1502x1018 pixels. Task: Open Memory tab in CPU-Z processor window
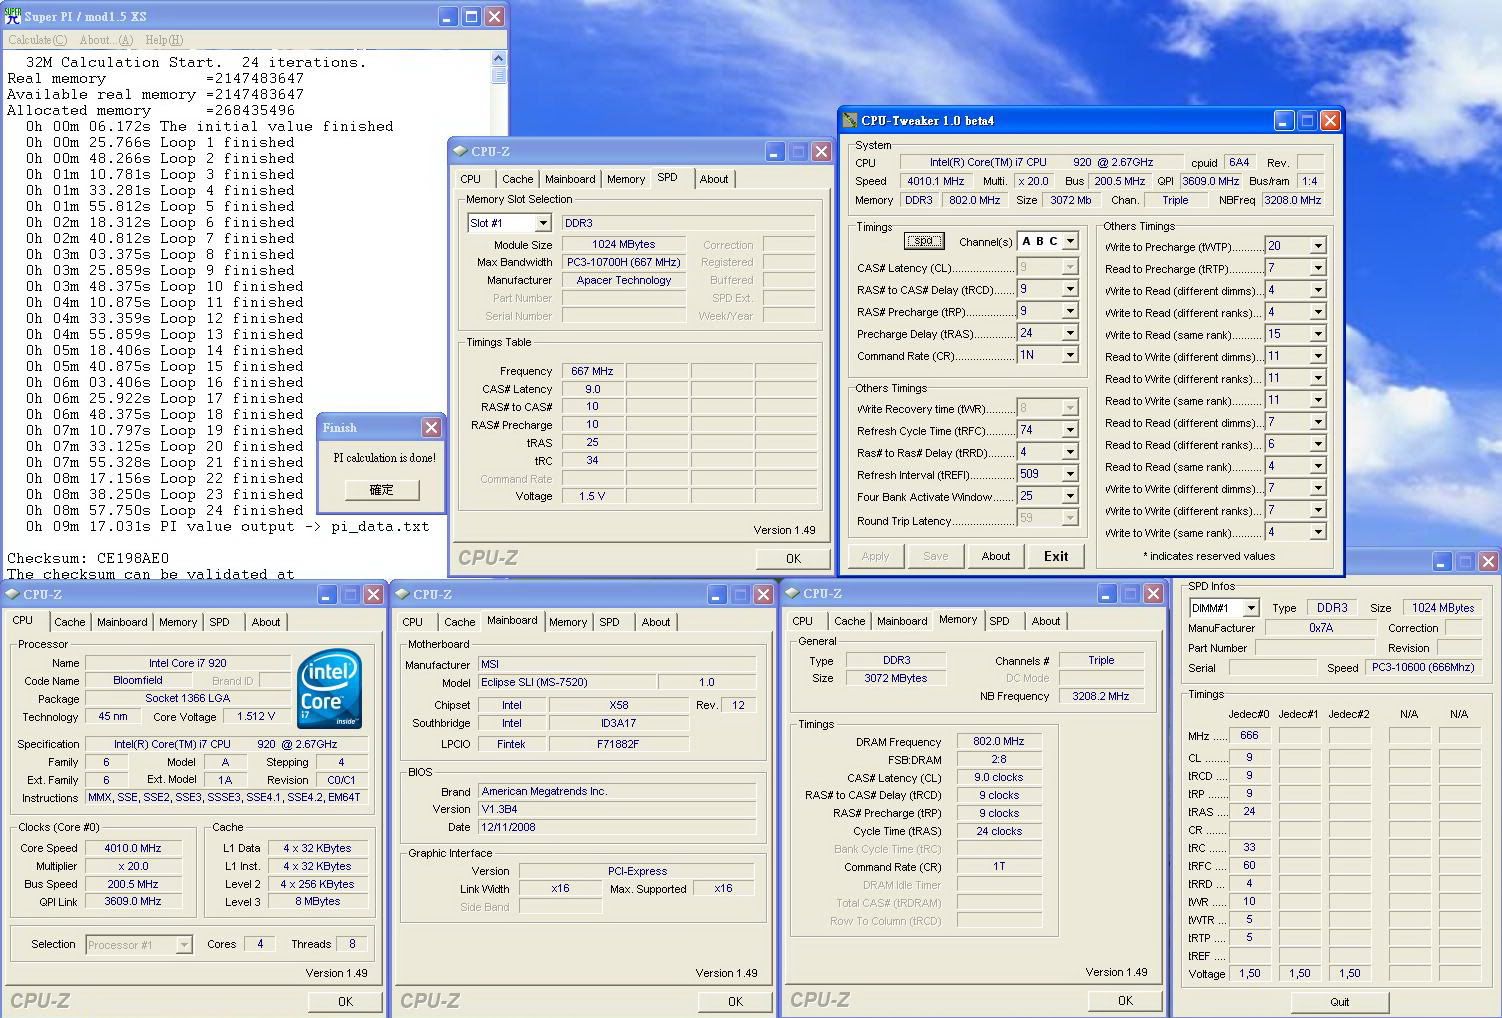(178, 622)
